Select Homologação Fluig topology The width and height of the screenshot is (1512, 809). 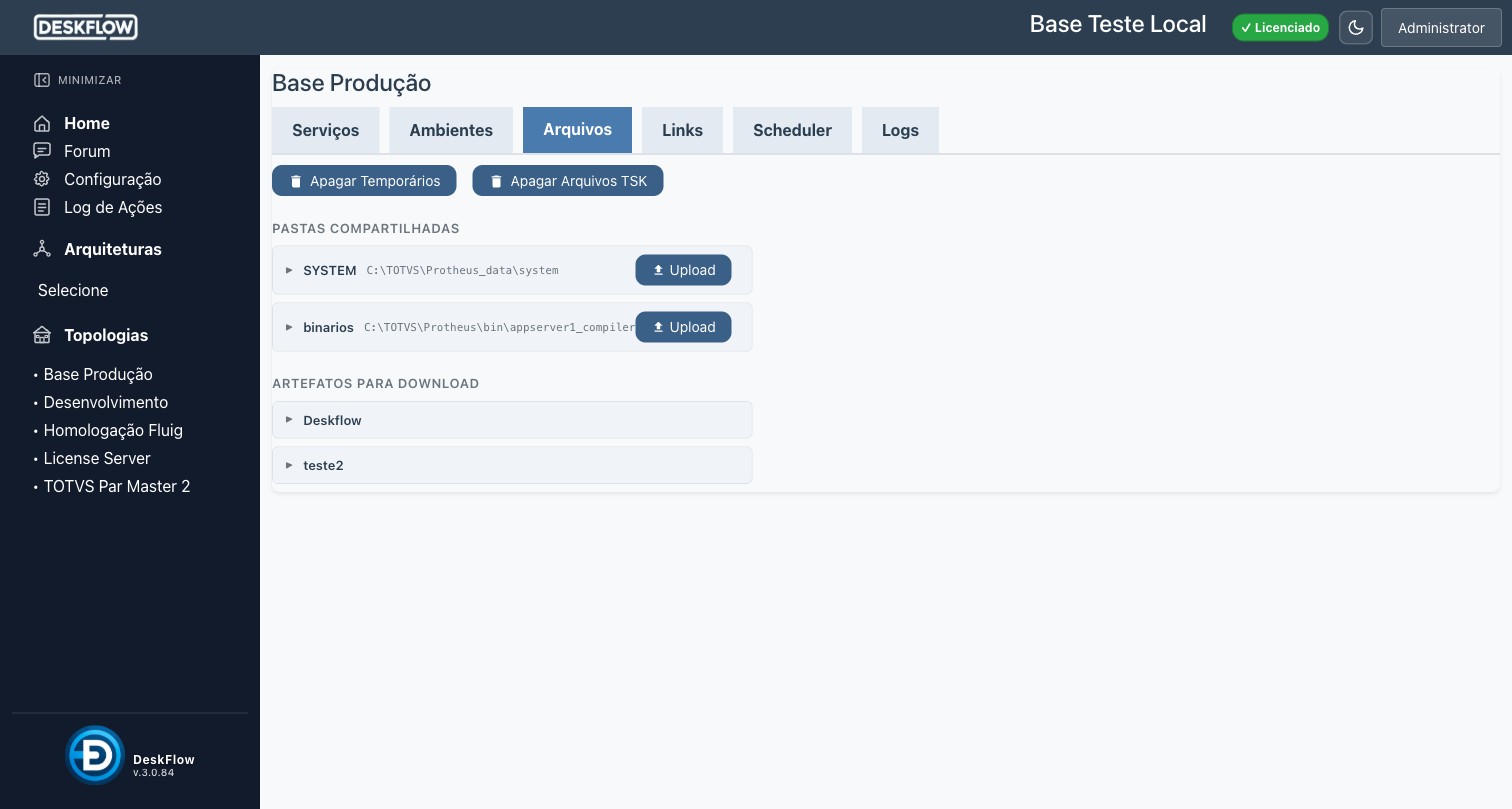(x=113, y=430)
